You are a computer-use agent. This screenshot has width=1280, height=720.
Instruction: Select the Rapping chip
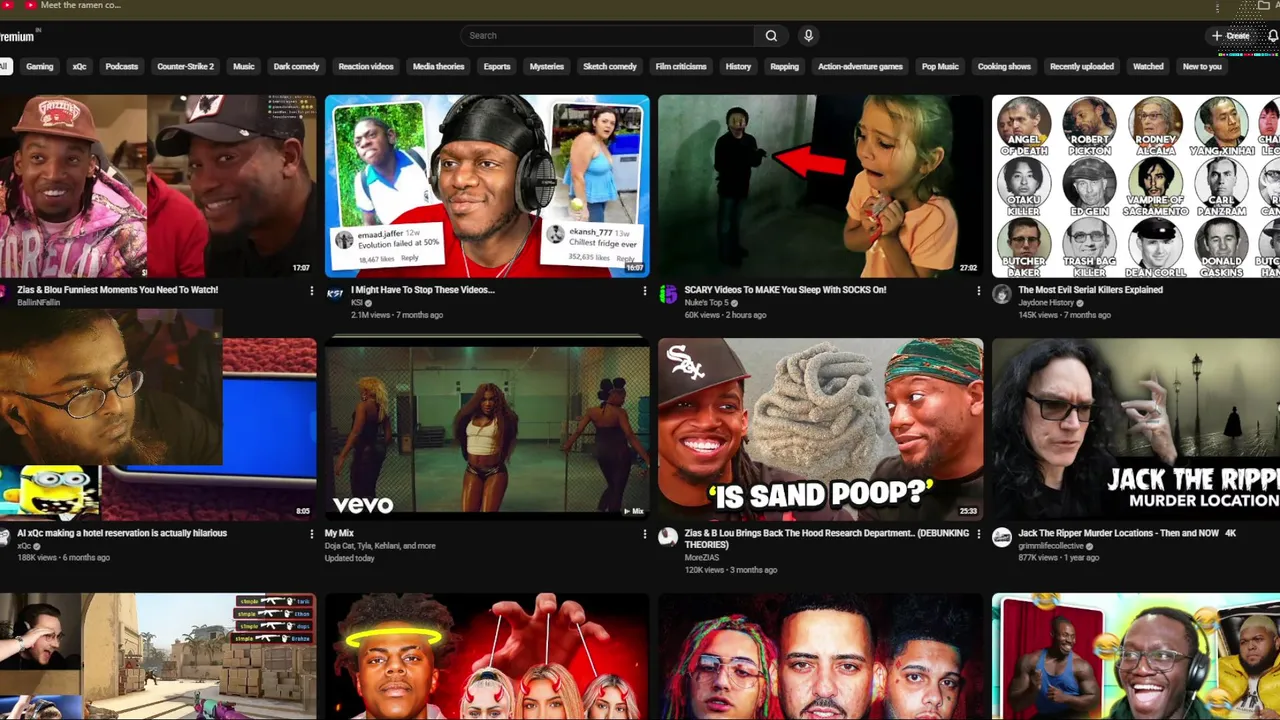[x=785, y=67]
